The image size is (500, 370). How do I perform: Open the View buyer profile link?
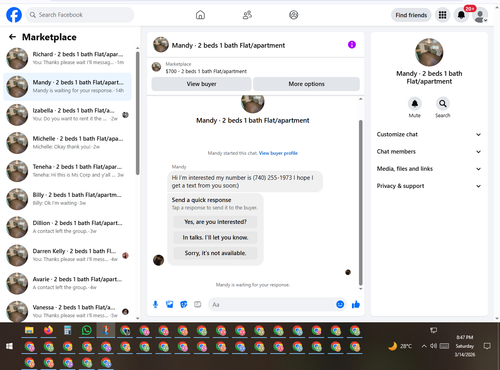[x=278, y=153]
